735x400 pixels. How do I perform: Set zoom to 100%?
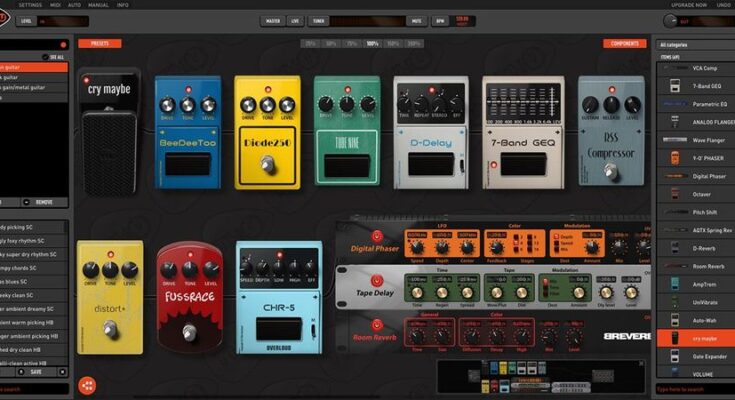[x=373, y=44]
